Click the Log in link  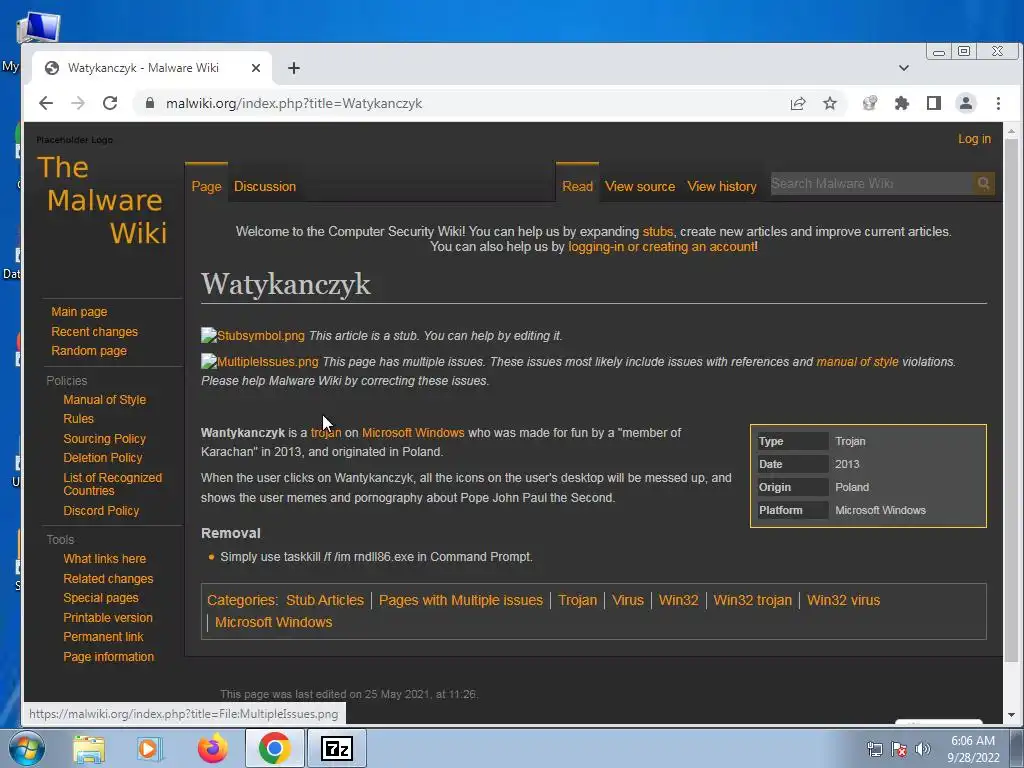(x=974, y=139)
